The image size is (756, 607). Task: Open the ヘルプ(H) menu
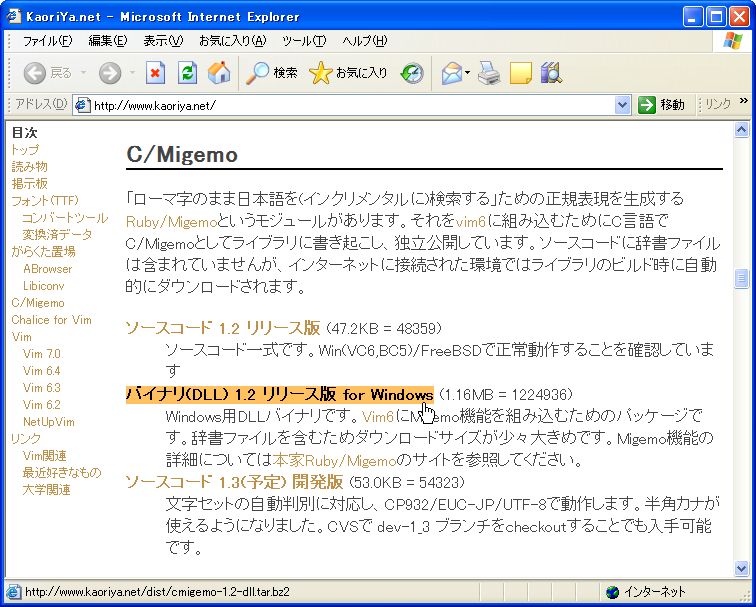[x=364, y=41]
